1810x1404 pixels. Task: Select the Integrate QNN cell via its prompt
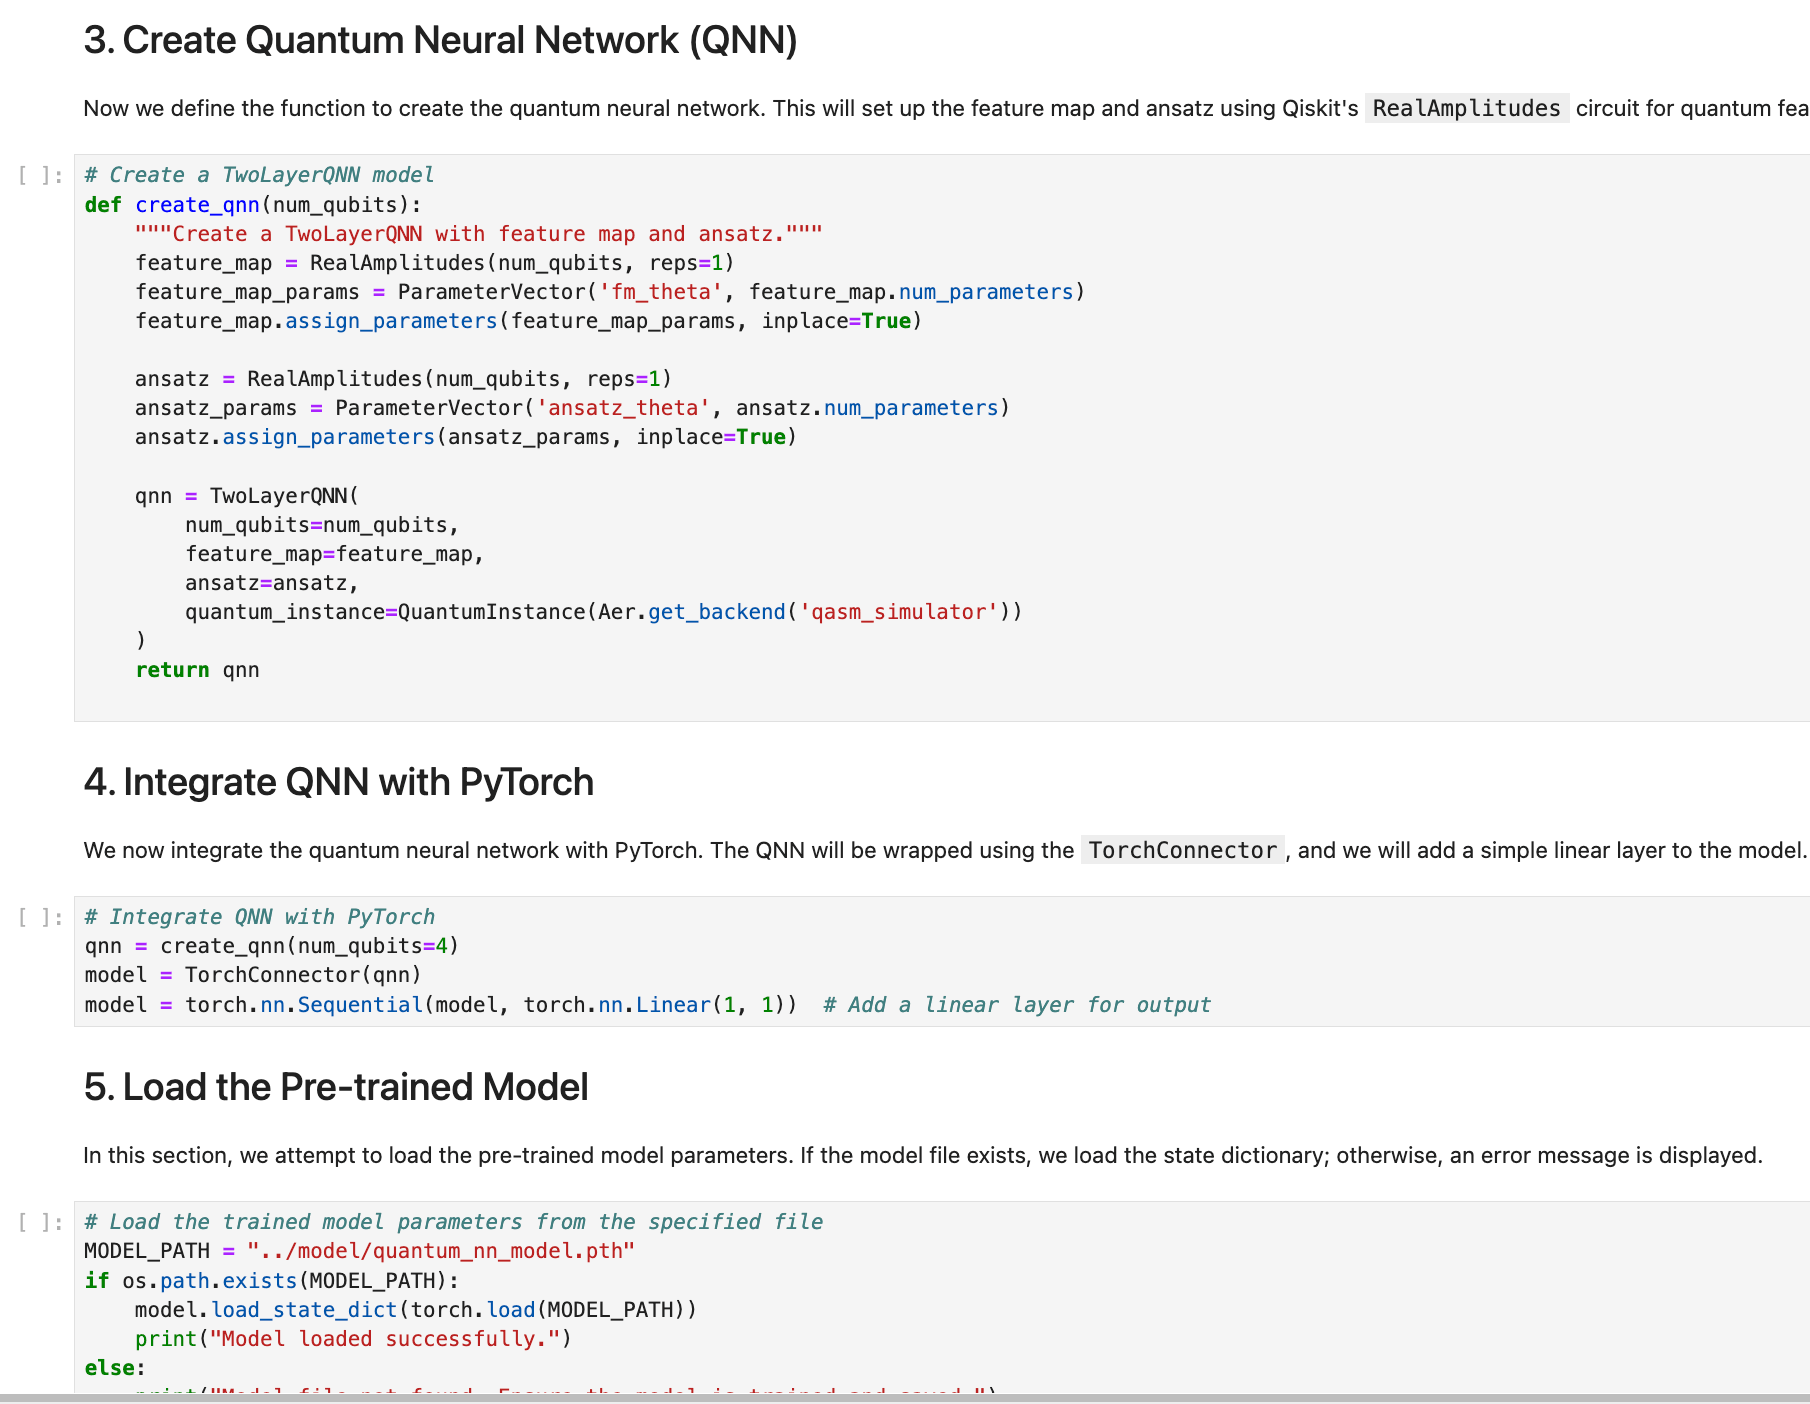(x=41, y=918)
